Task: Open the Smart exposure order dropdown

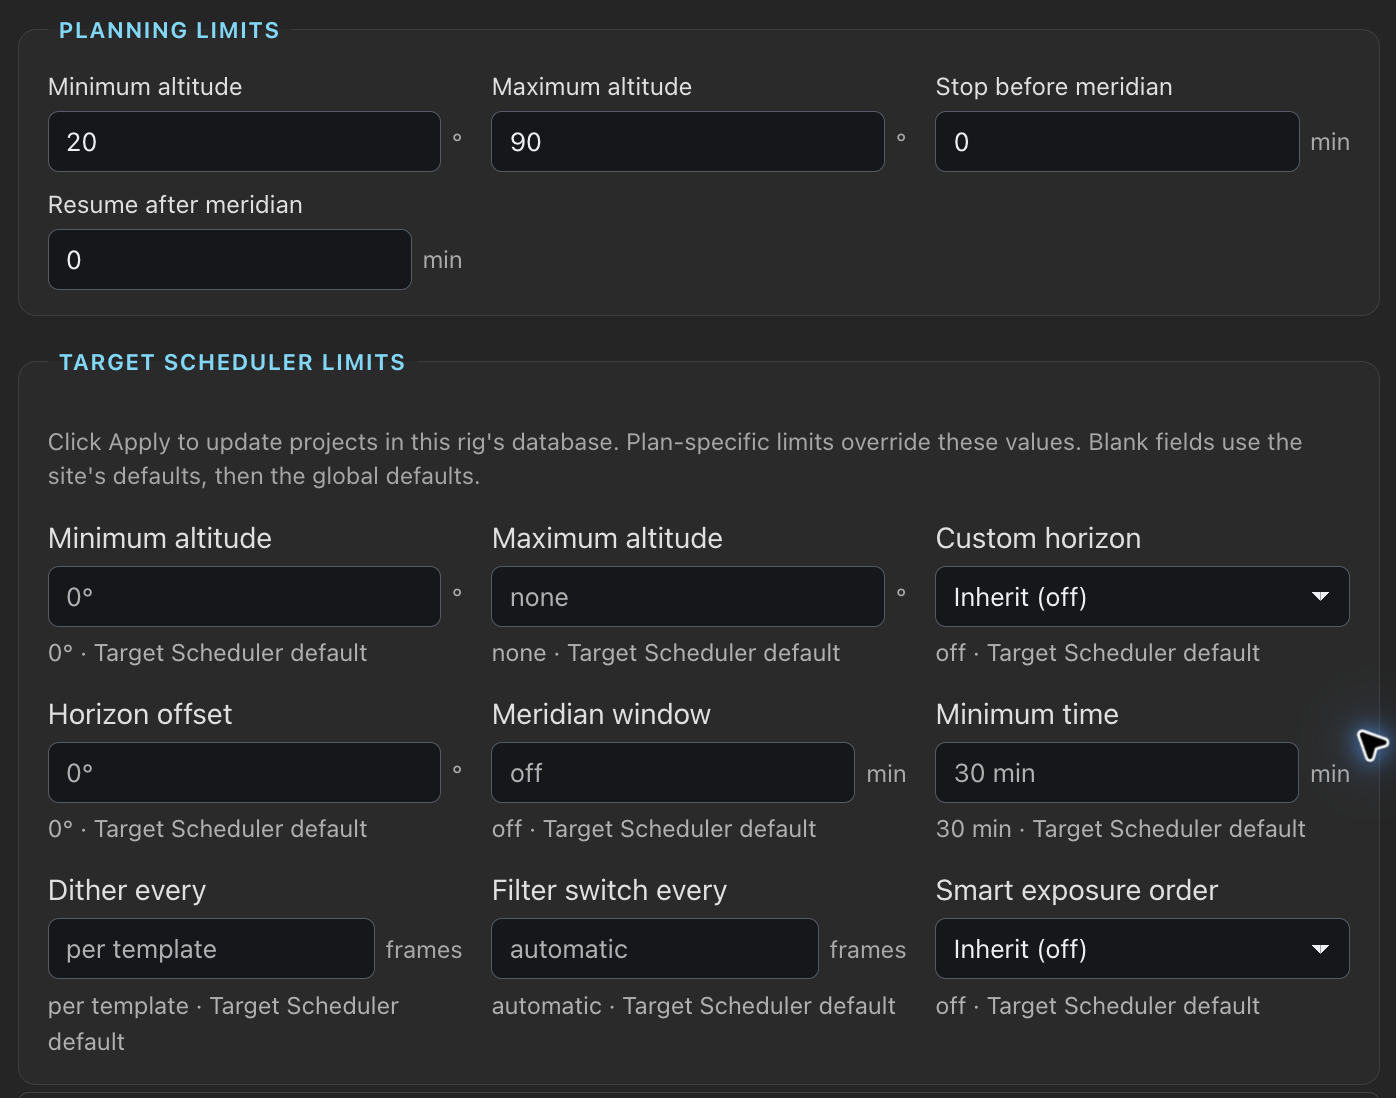Action: coord(1142,949)
